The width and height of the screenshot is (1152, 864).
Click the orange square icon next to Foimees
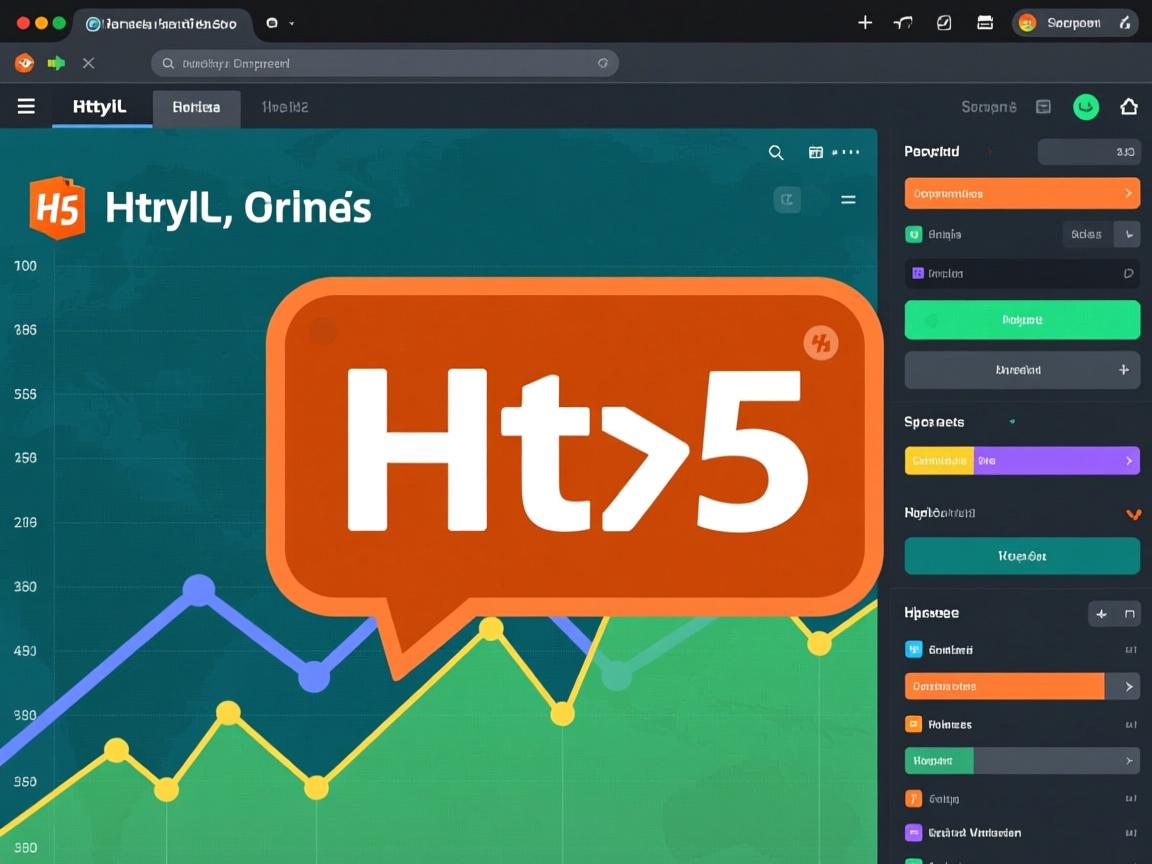coord(913,724)
